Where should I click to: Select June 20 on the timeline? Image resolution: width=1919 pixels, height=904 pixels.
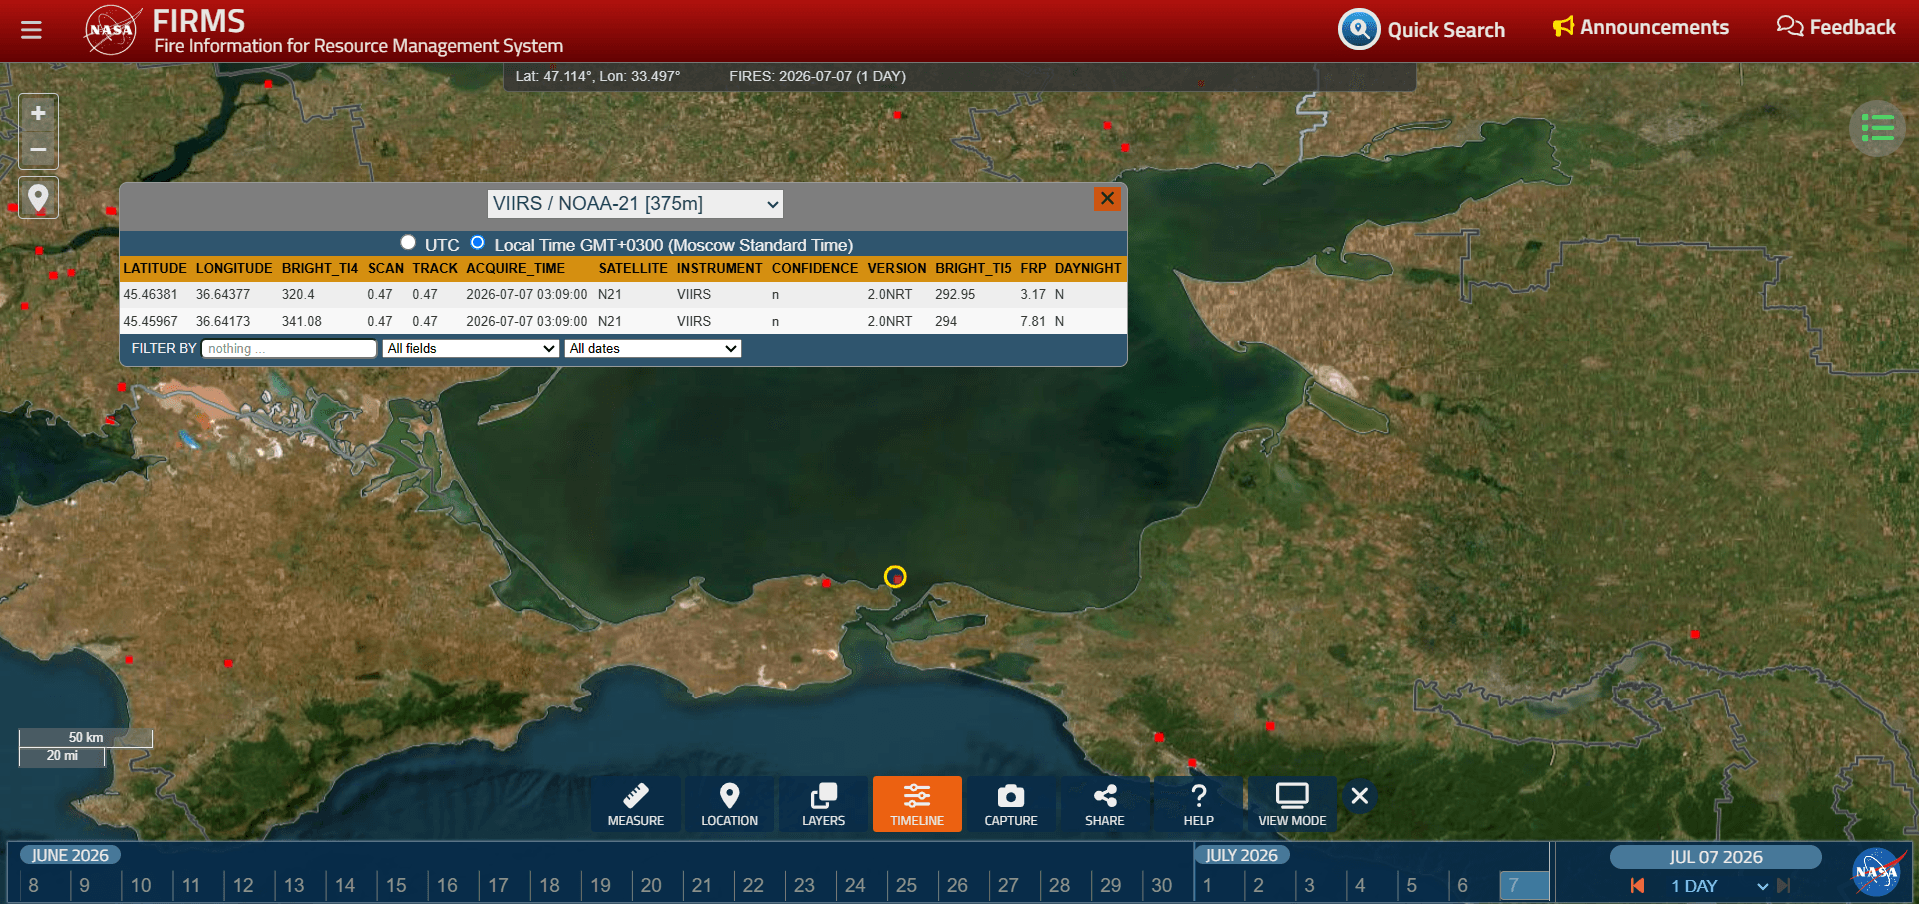point(651,885)
